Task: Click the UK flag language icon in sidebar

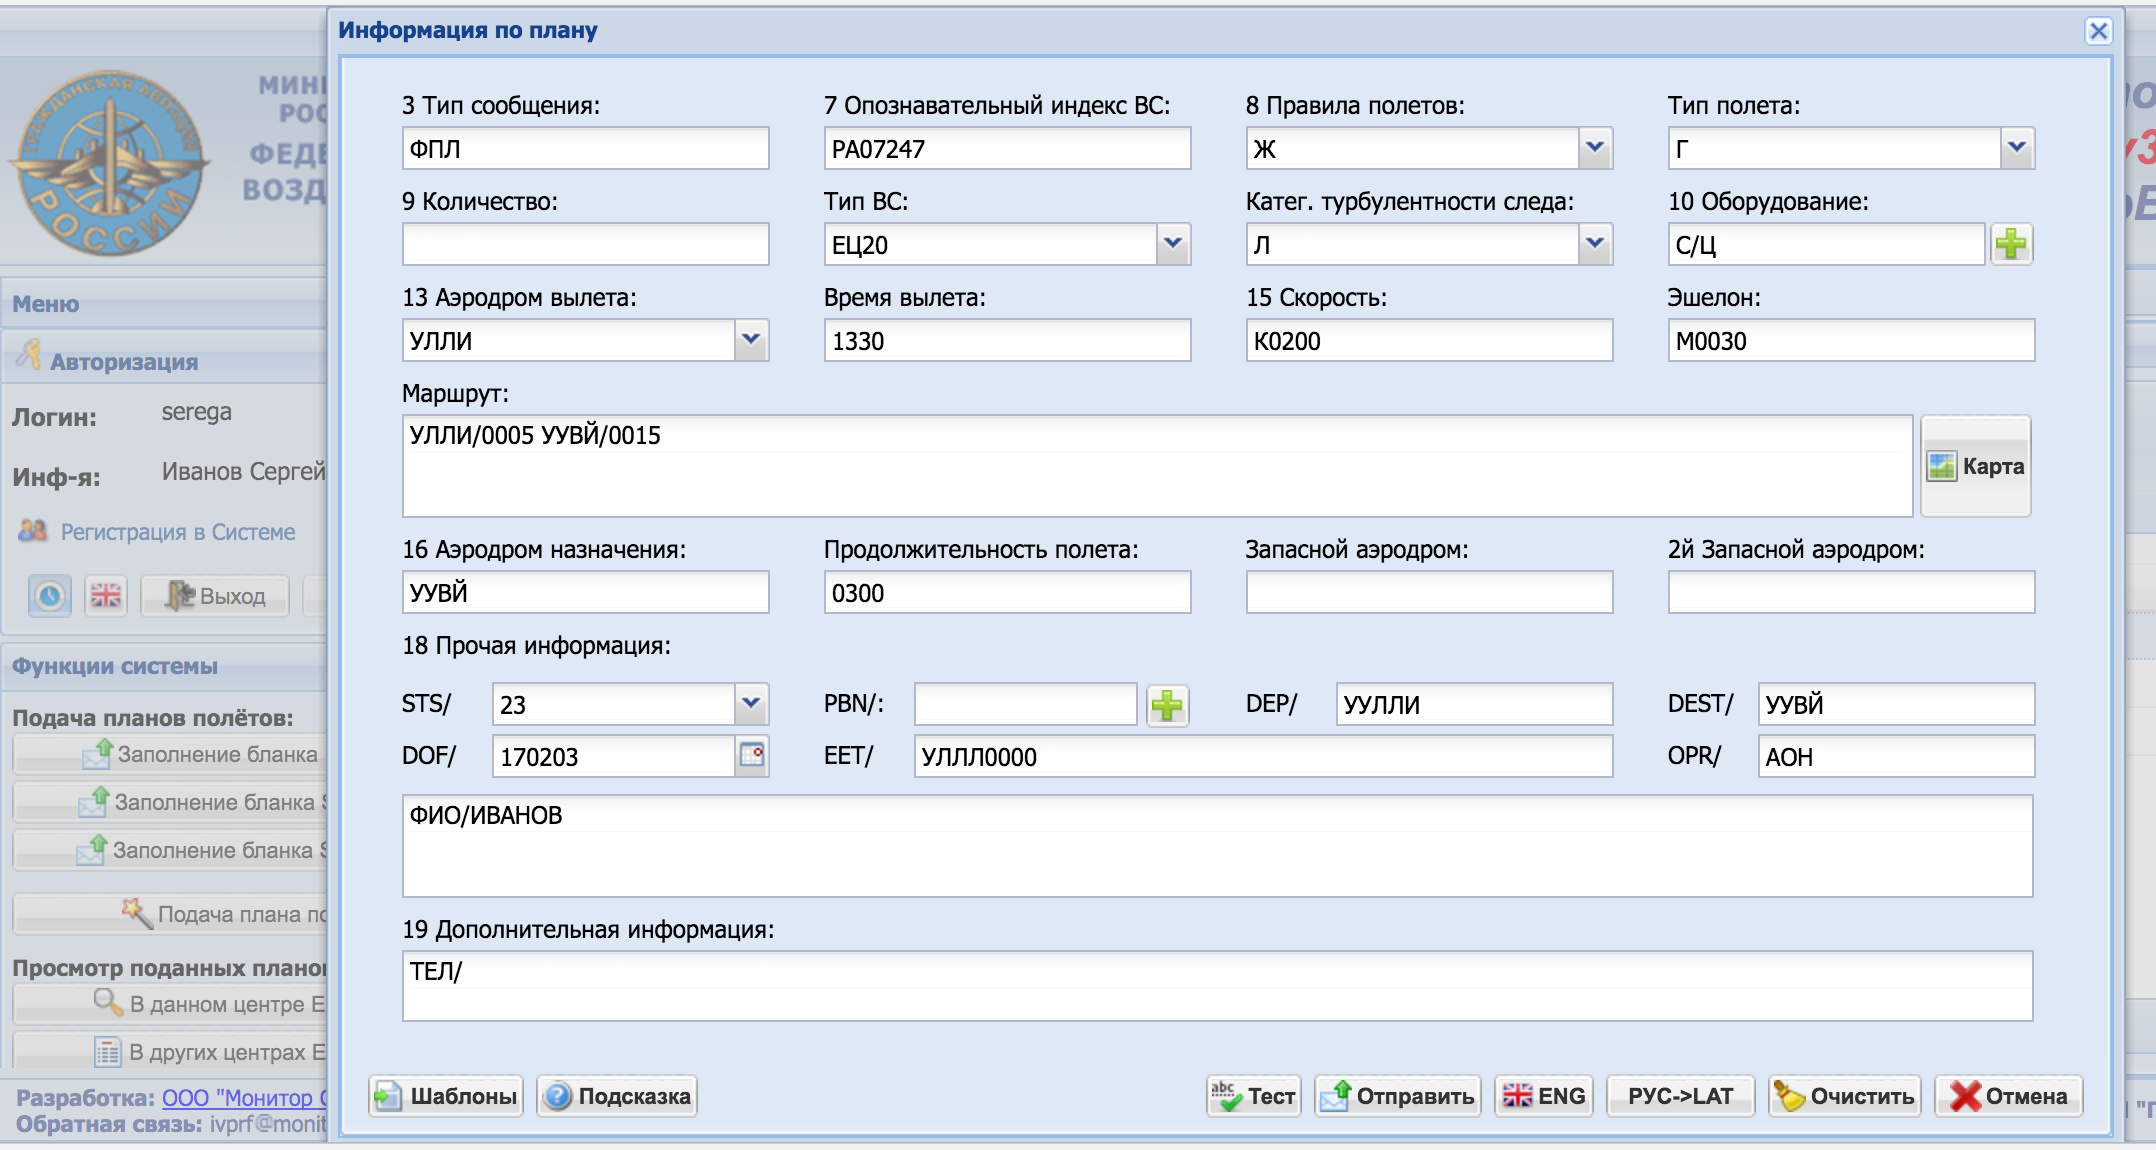Action: (x=106, y=596)
